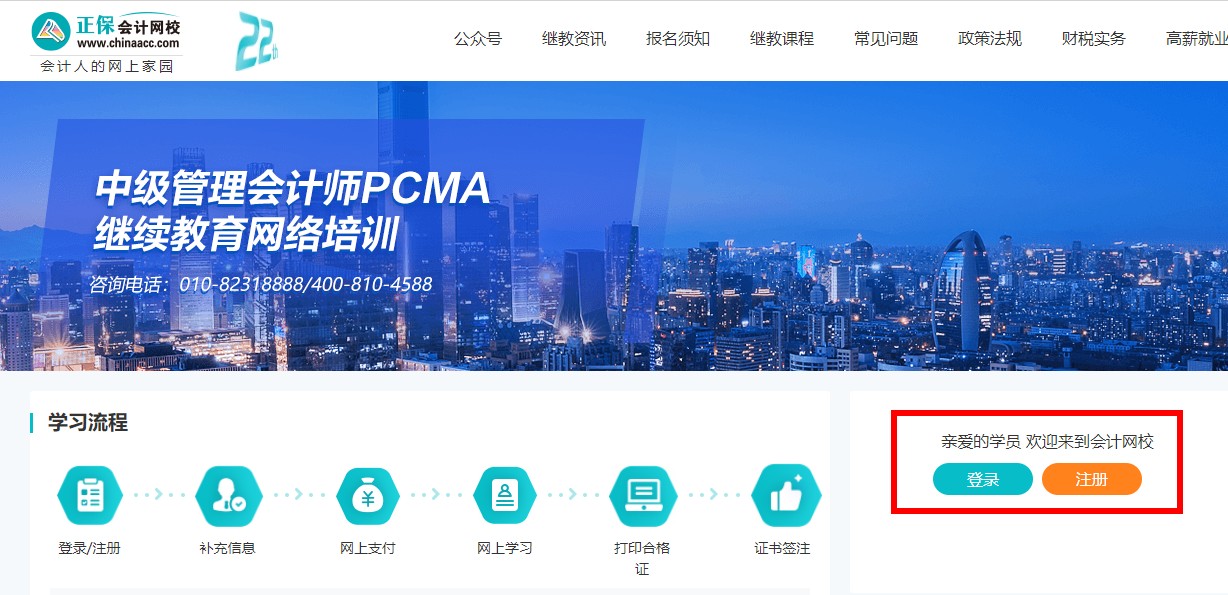
Task: Click the 网上支付 money bag icon
Action: point(367,494)
